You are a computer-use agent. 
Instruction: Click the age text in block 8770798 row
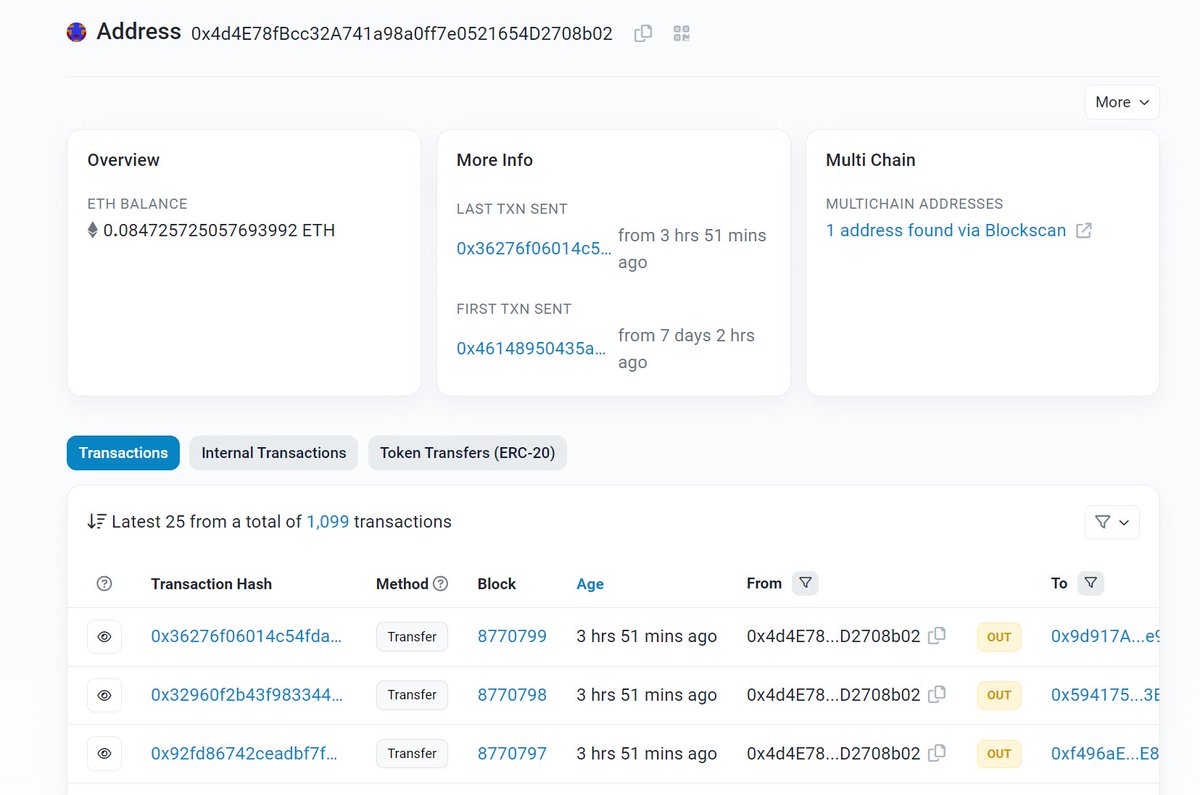[x=647, y=695]
